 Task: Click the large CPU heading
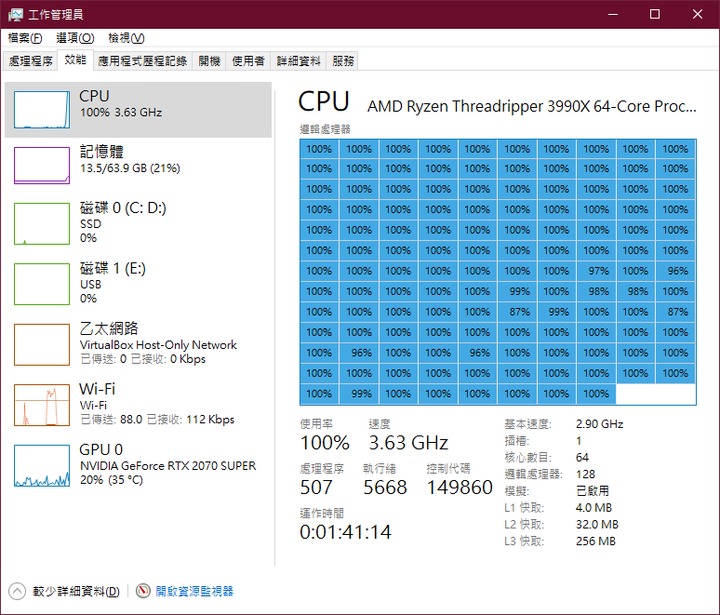coord(324,102)
